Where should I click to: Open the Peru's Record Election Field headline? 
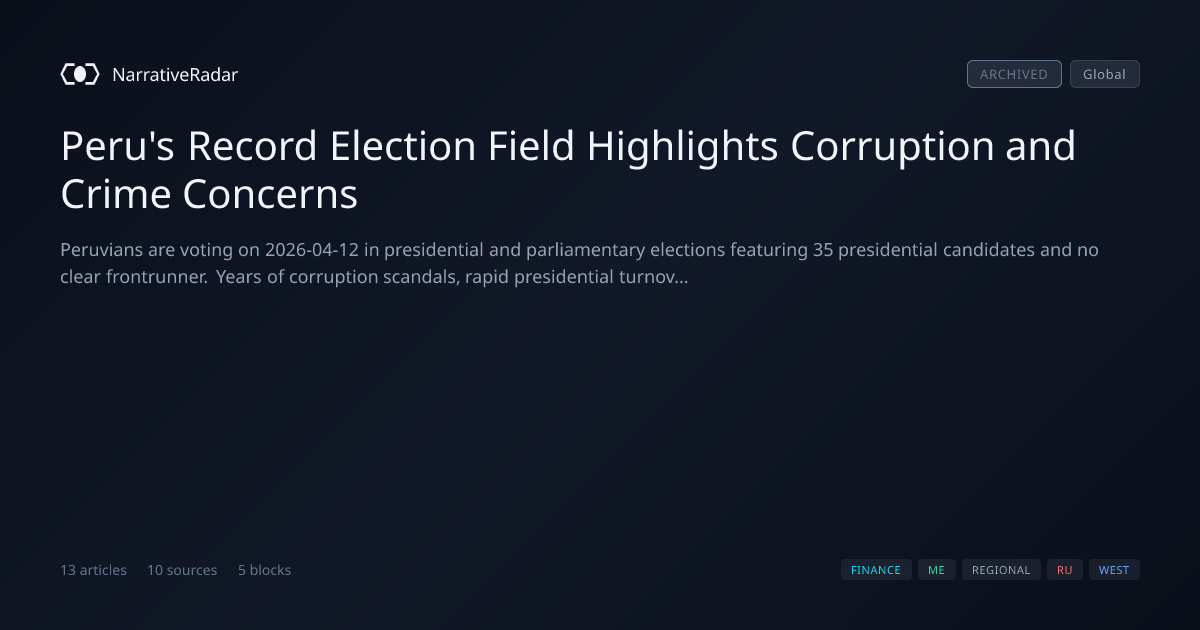pos(568,170)
